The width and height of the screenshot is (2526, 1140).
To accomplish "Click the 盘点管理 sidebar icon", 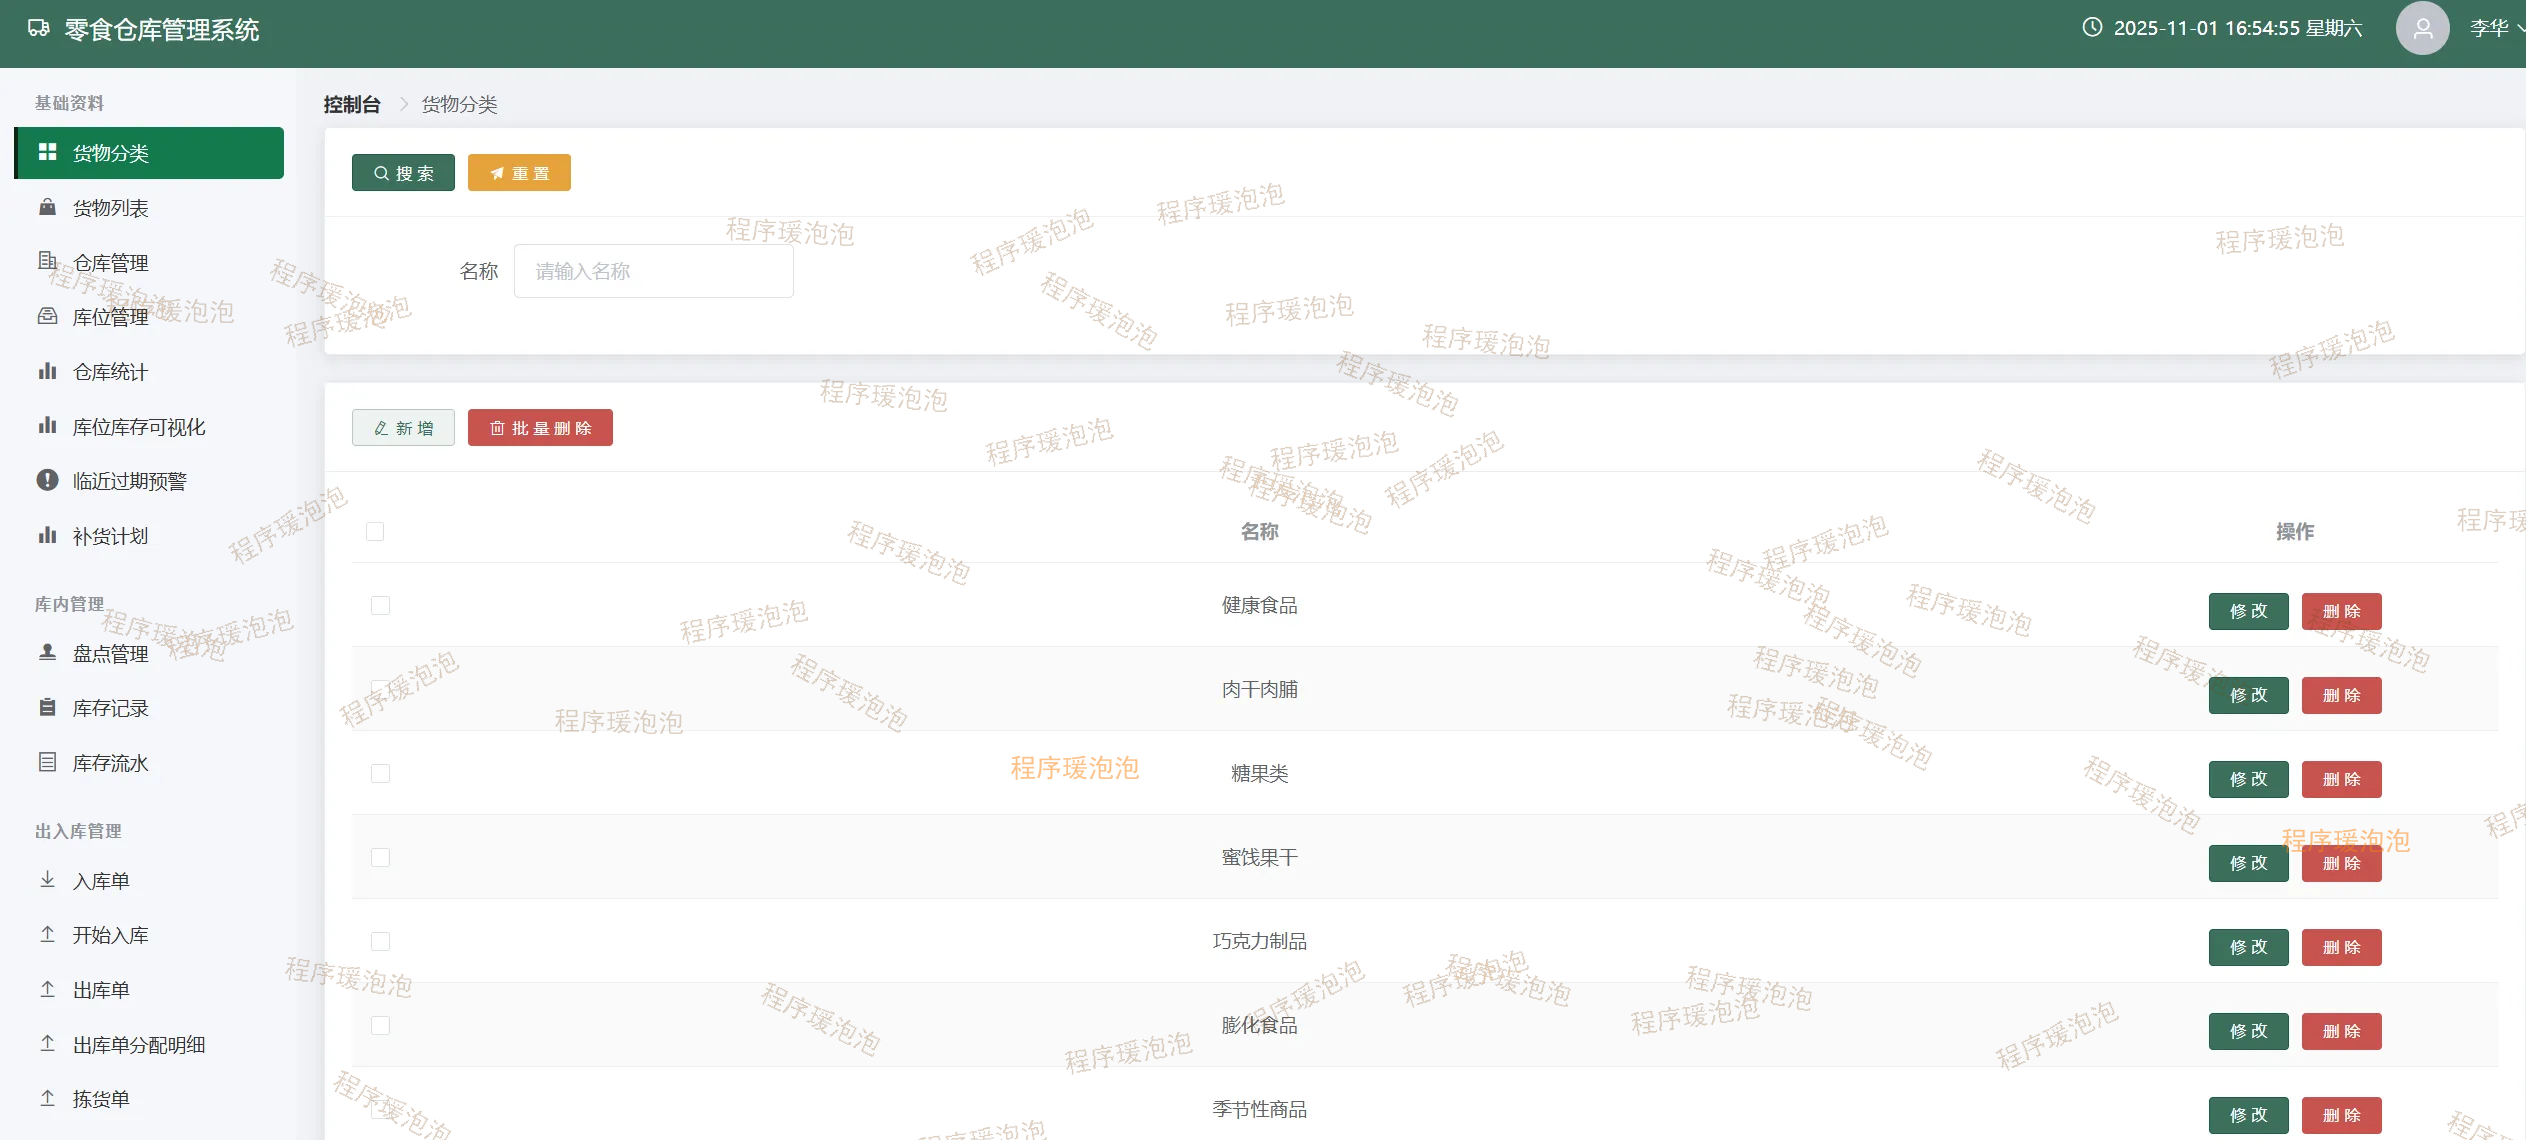I will coord(47,652).
